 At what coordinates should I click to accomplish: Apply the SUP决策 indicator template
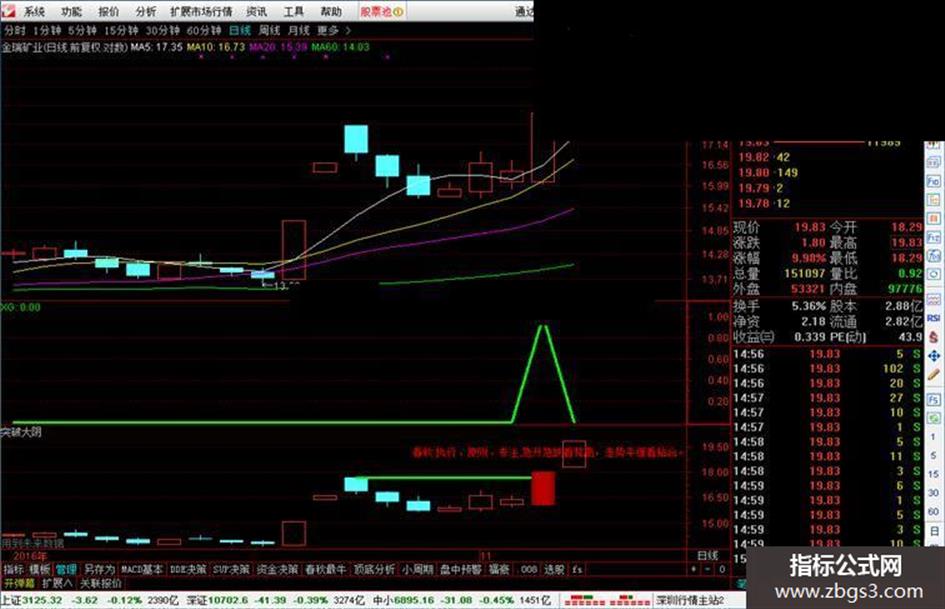point(231,569)
